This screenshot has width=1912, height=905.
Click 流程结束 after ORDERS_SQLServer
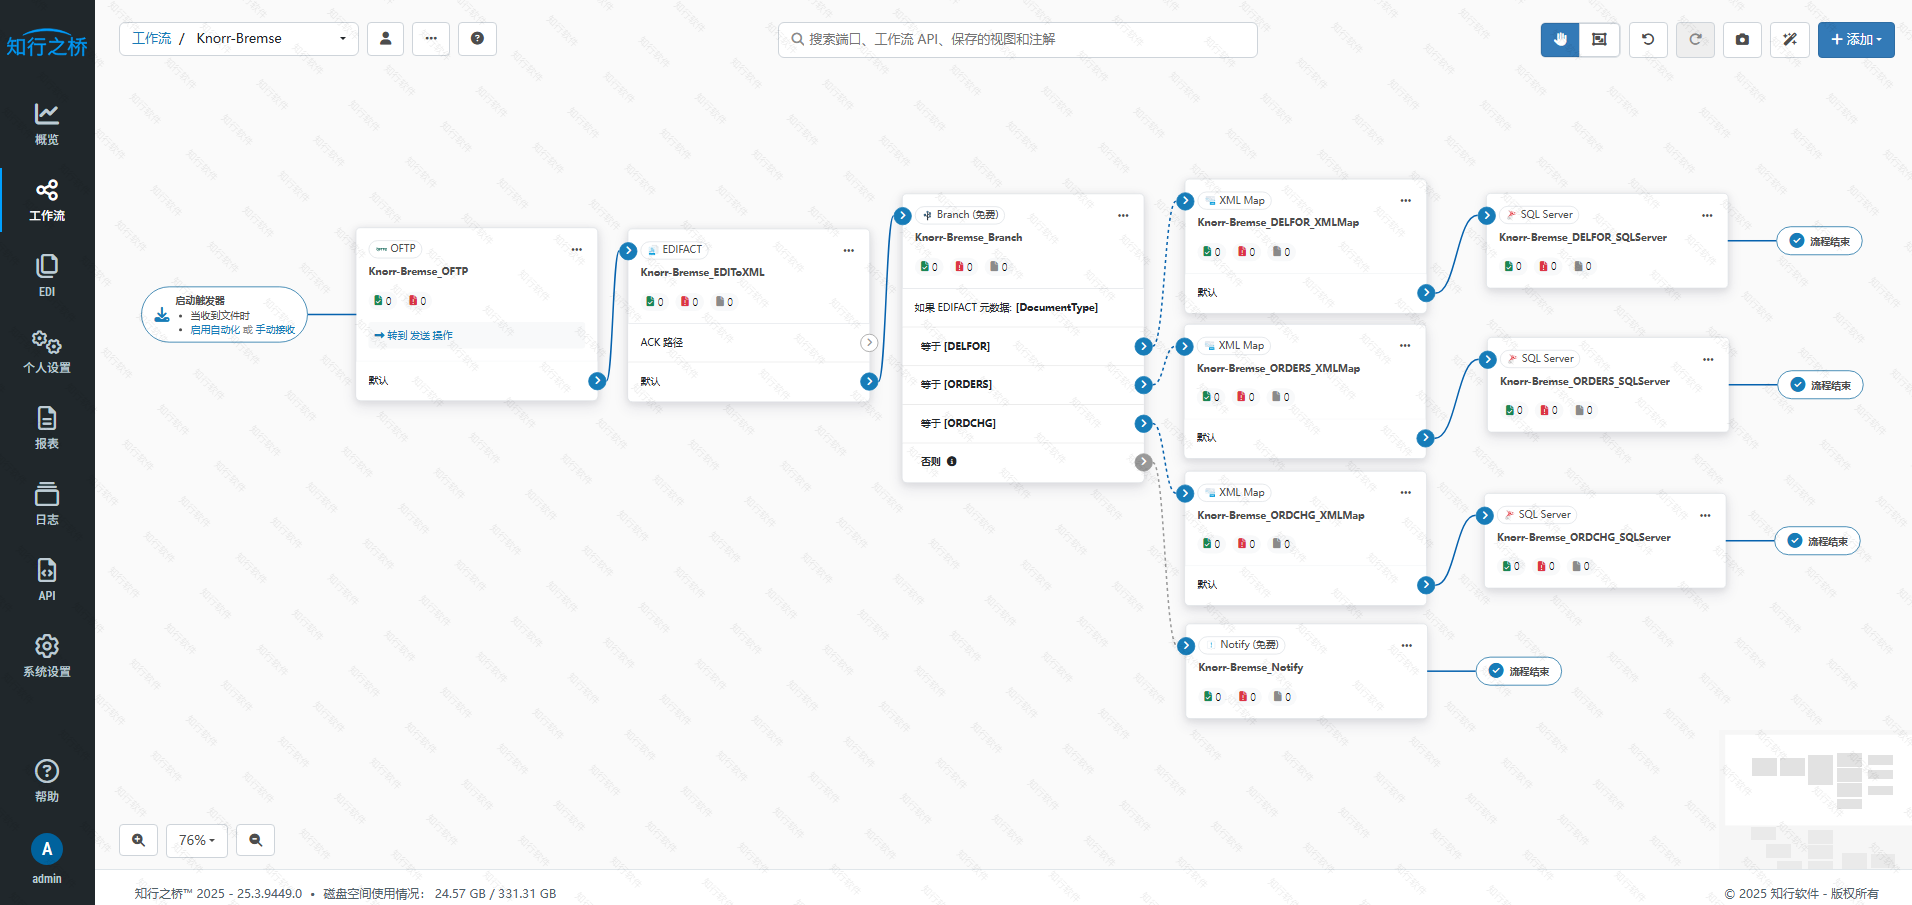[1820, 385]
